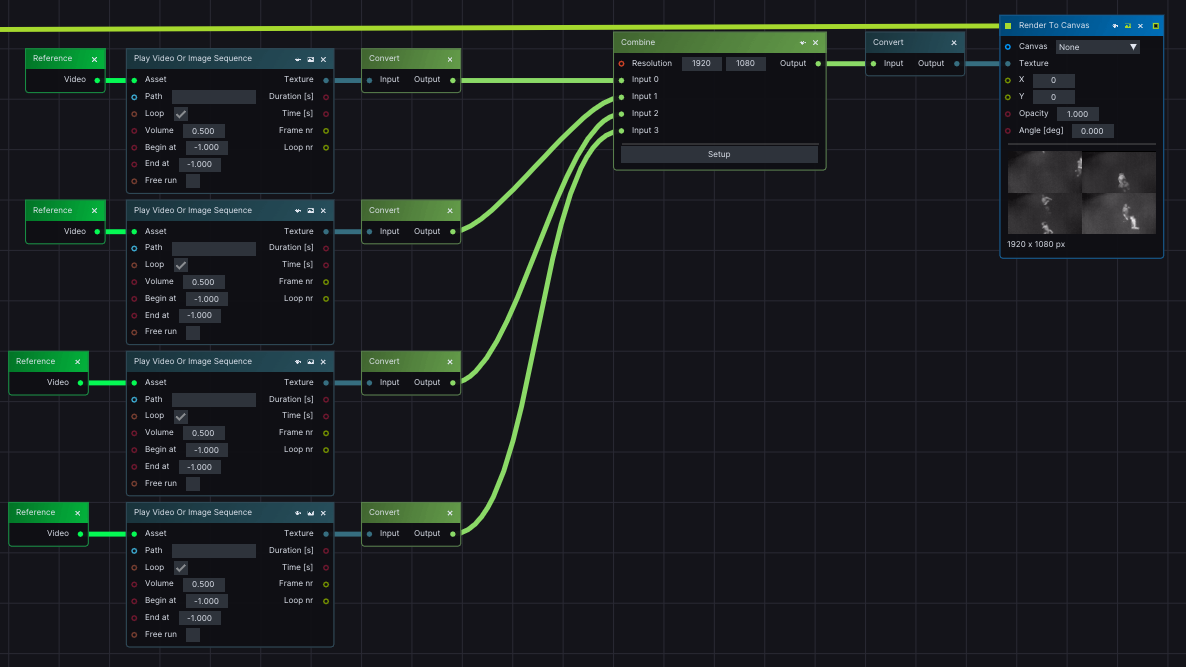
Task: Click the Resolution height field showing 1080
Action: pos(745,64)
